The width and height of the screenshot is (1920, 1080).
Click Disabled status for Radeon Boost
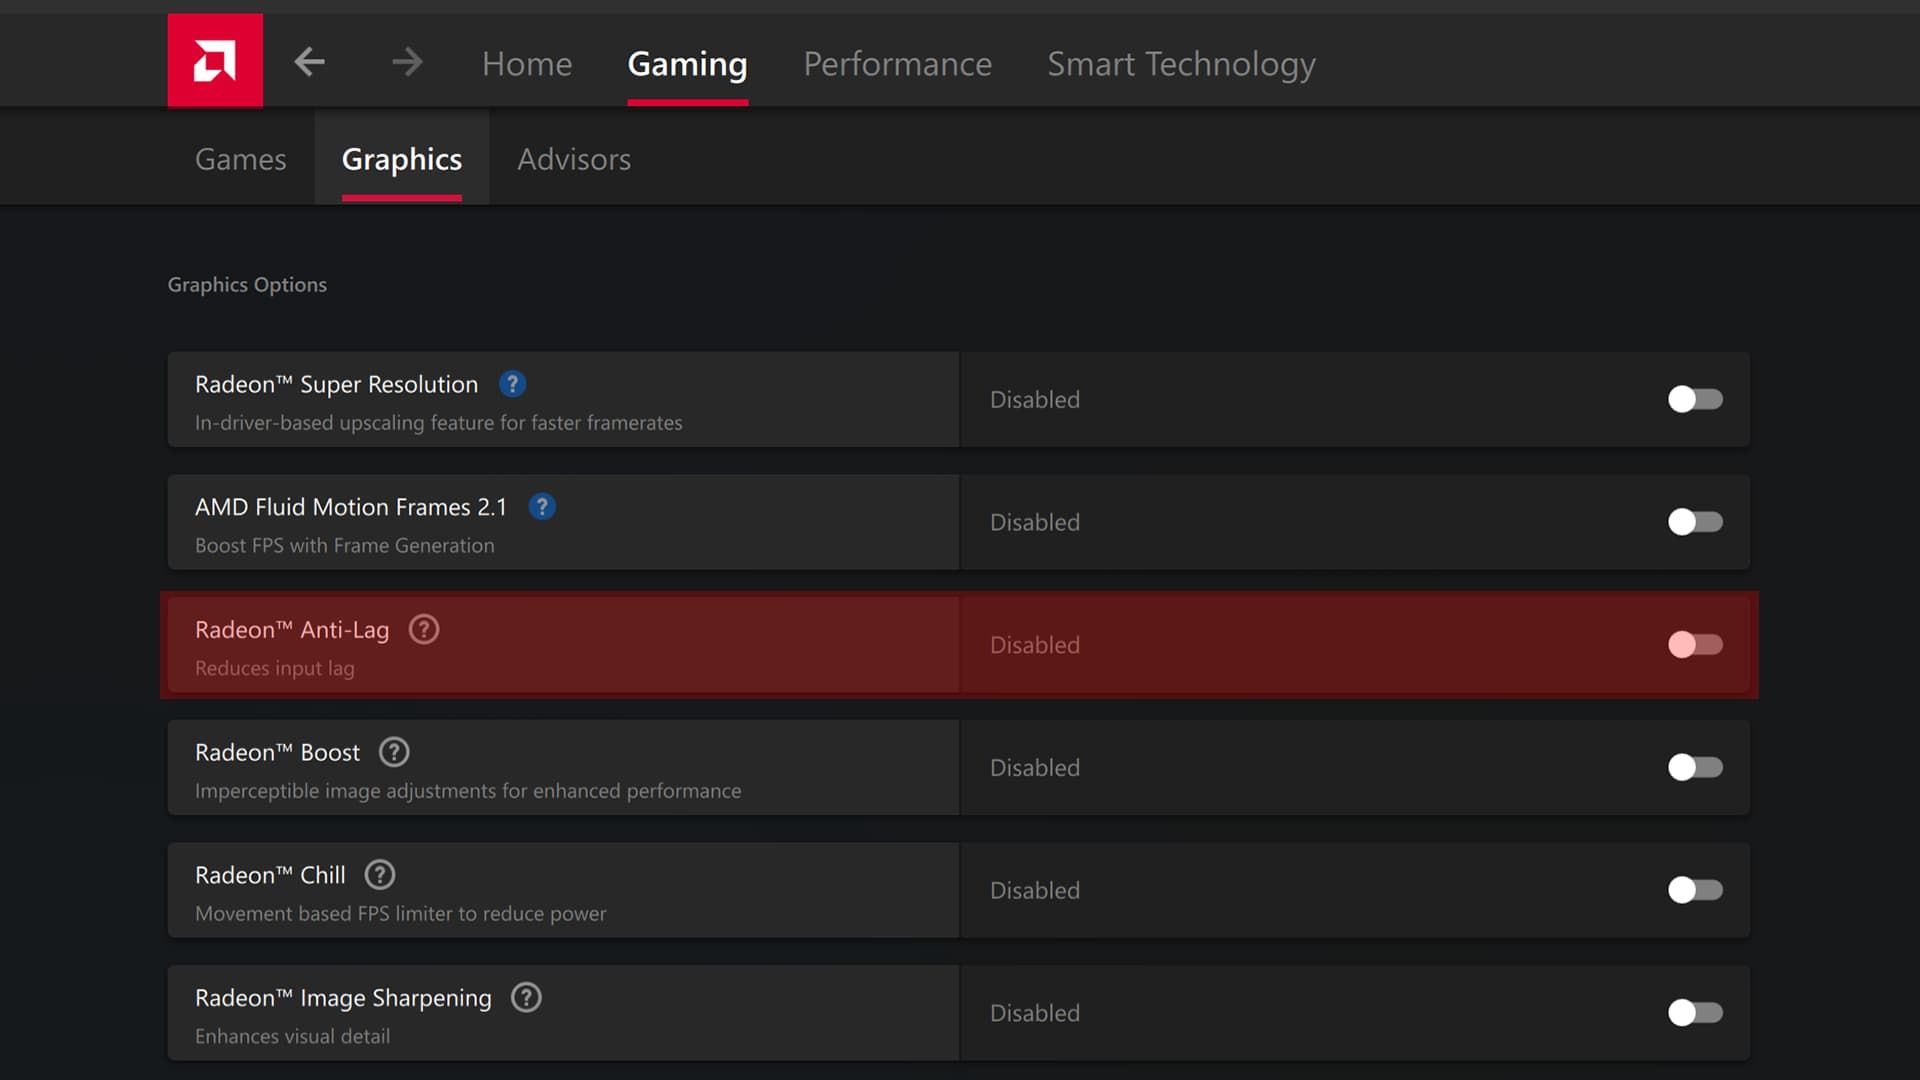click(1035, 768)
